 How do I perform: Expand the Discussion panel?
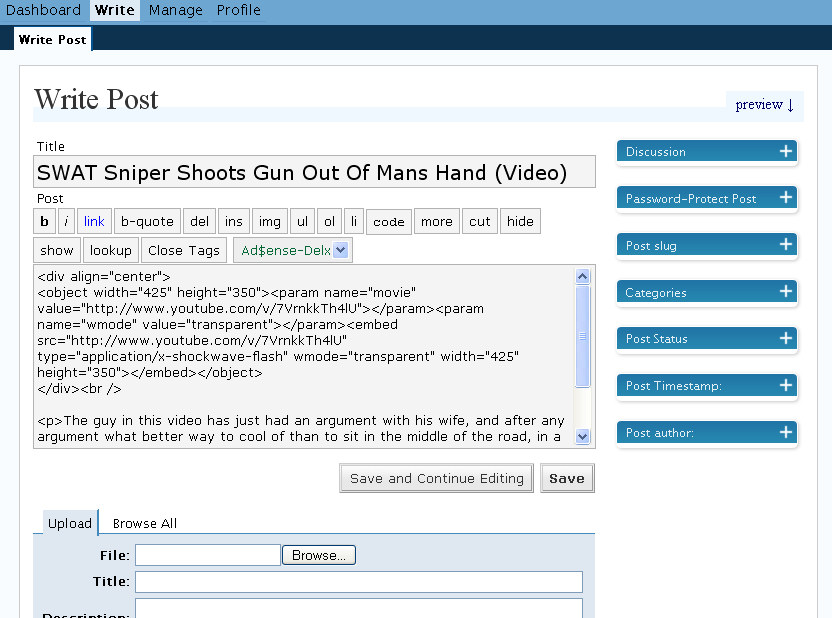(786, 152)
